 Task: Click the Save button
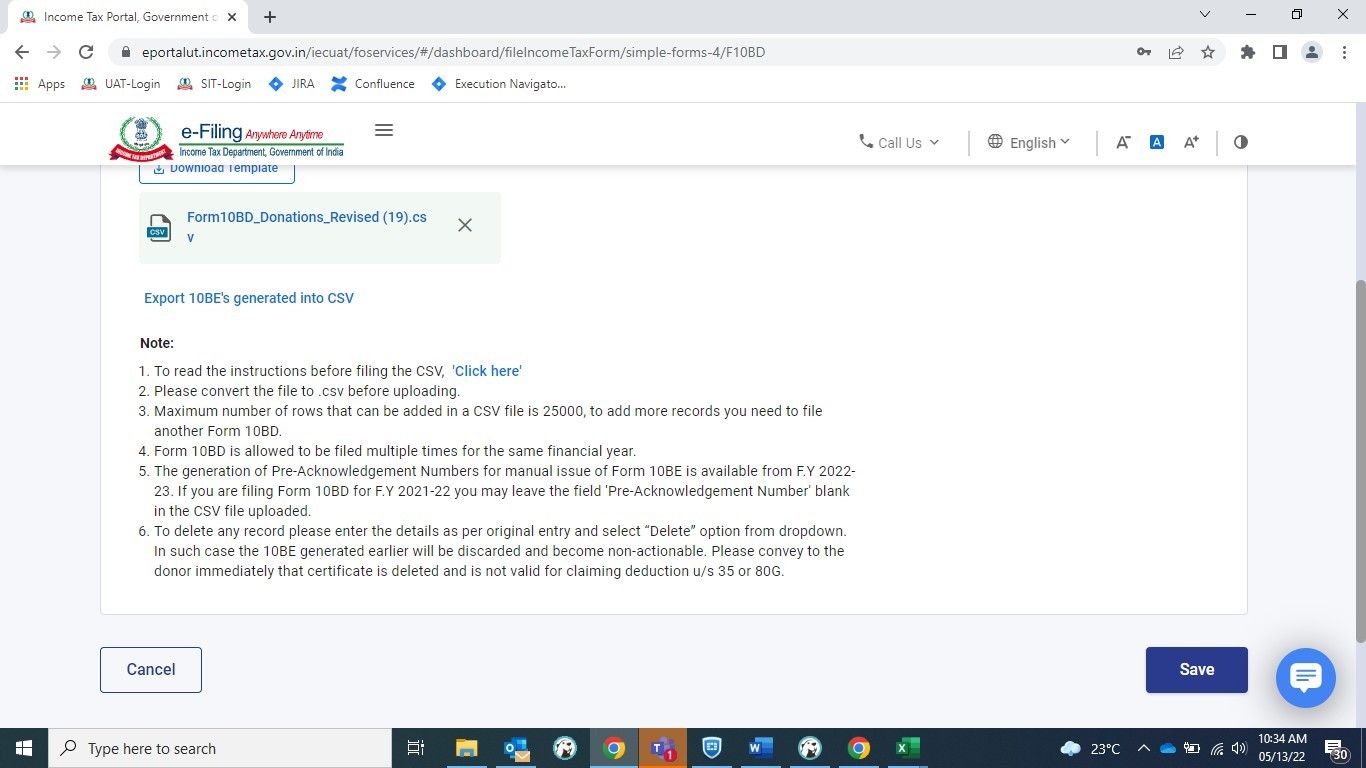1196,670
